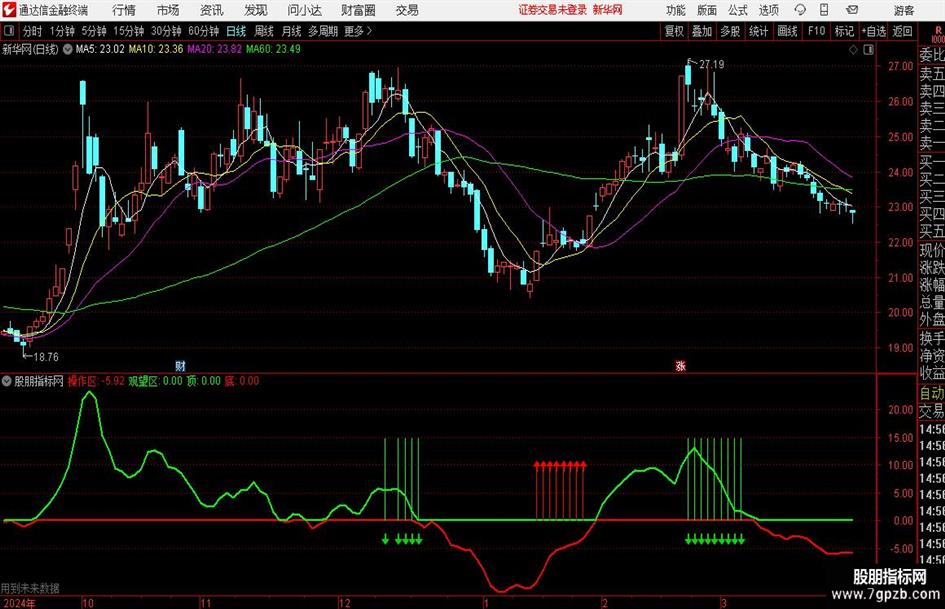Open the 版面 menu
This screenshot has width=945, height=609.
pos(707,10)
